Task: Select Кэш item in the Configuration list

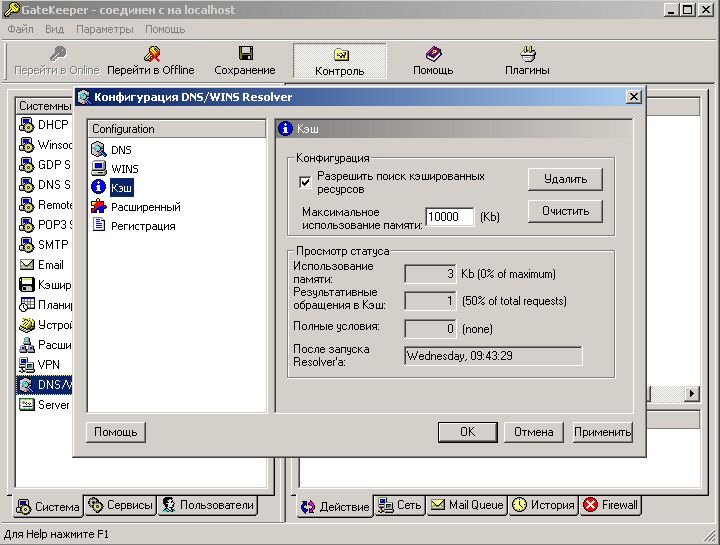Action: click(x=112, y=187)
